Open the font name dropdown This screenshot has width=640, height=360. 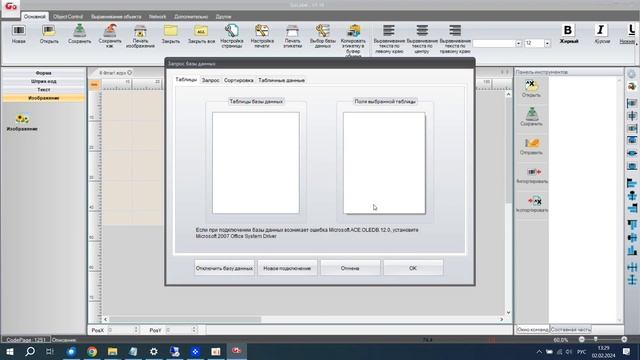coord(518,43)
